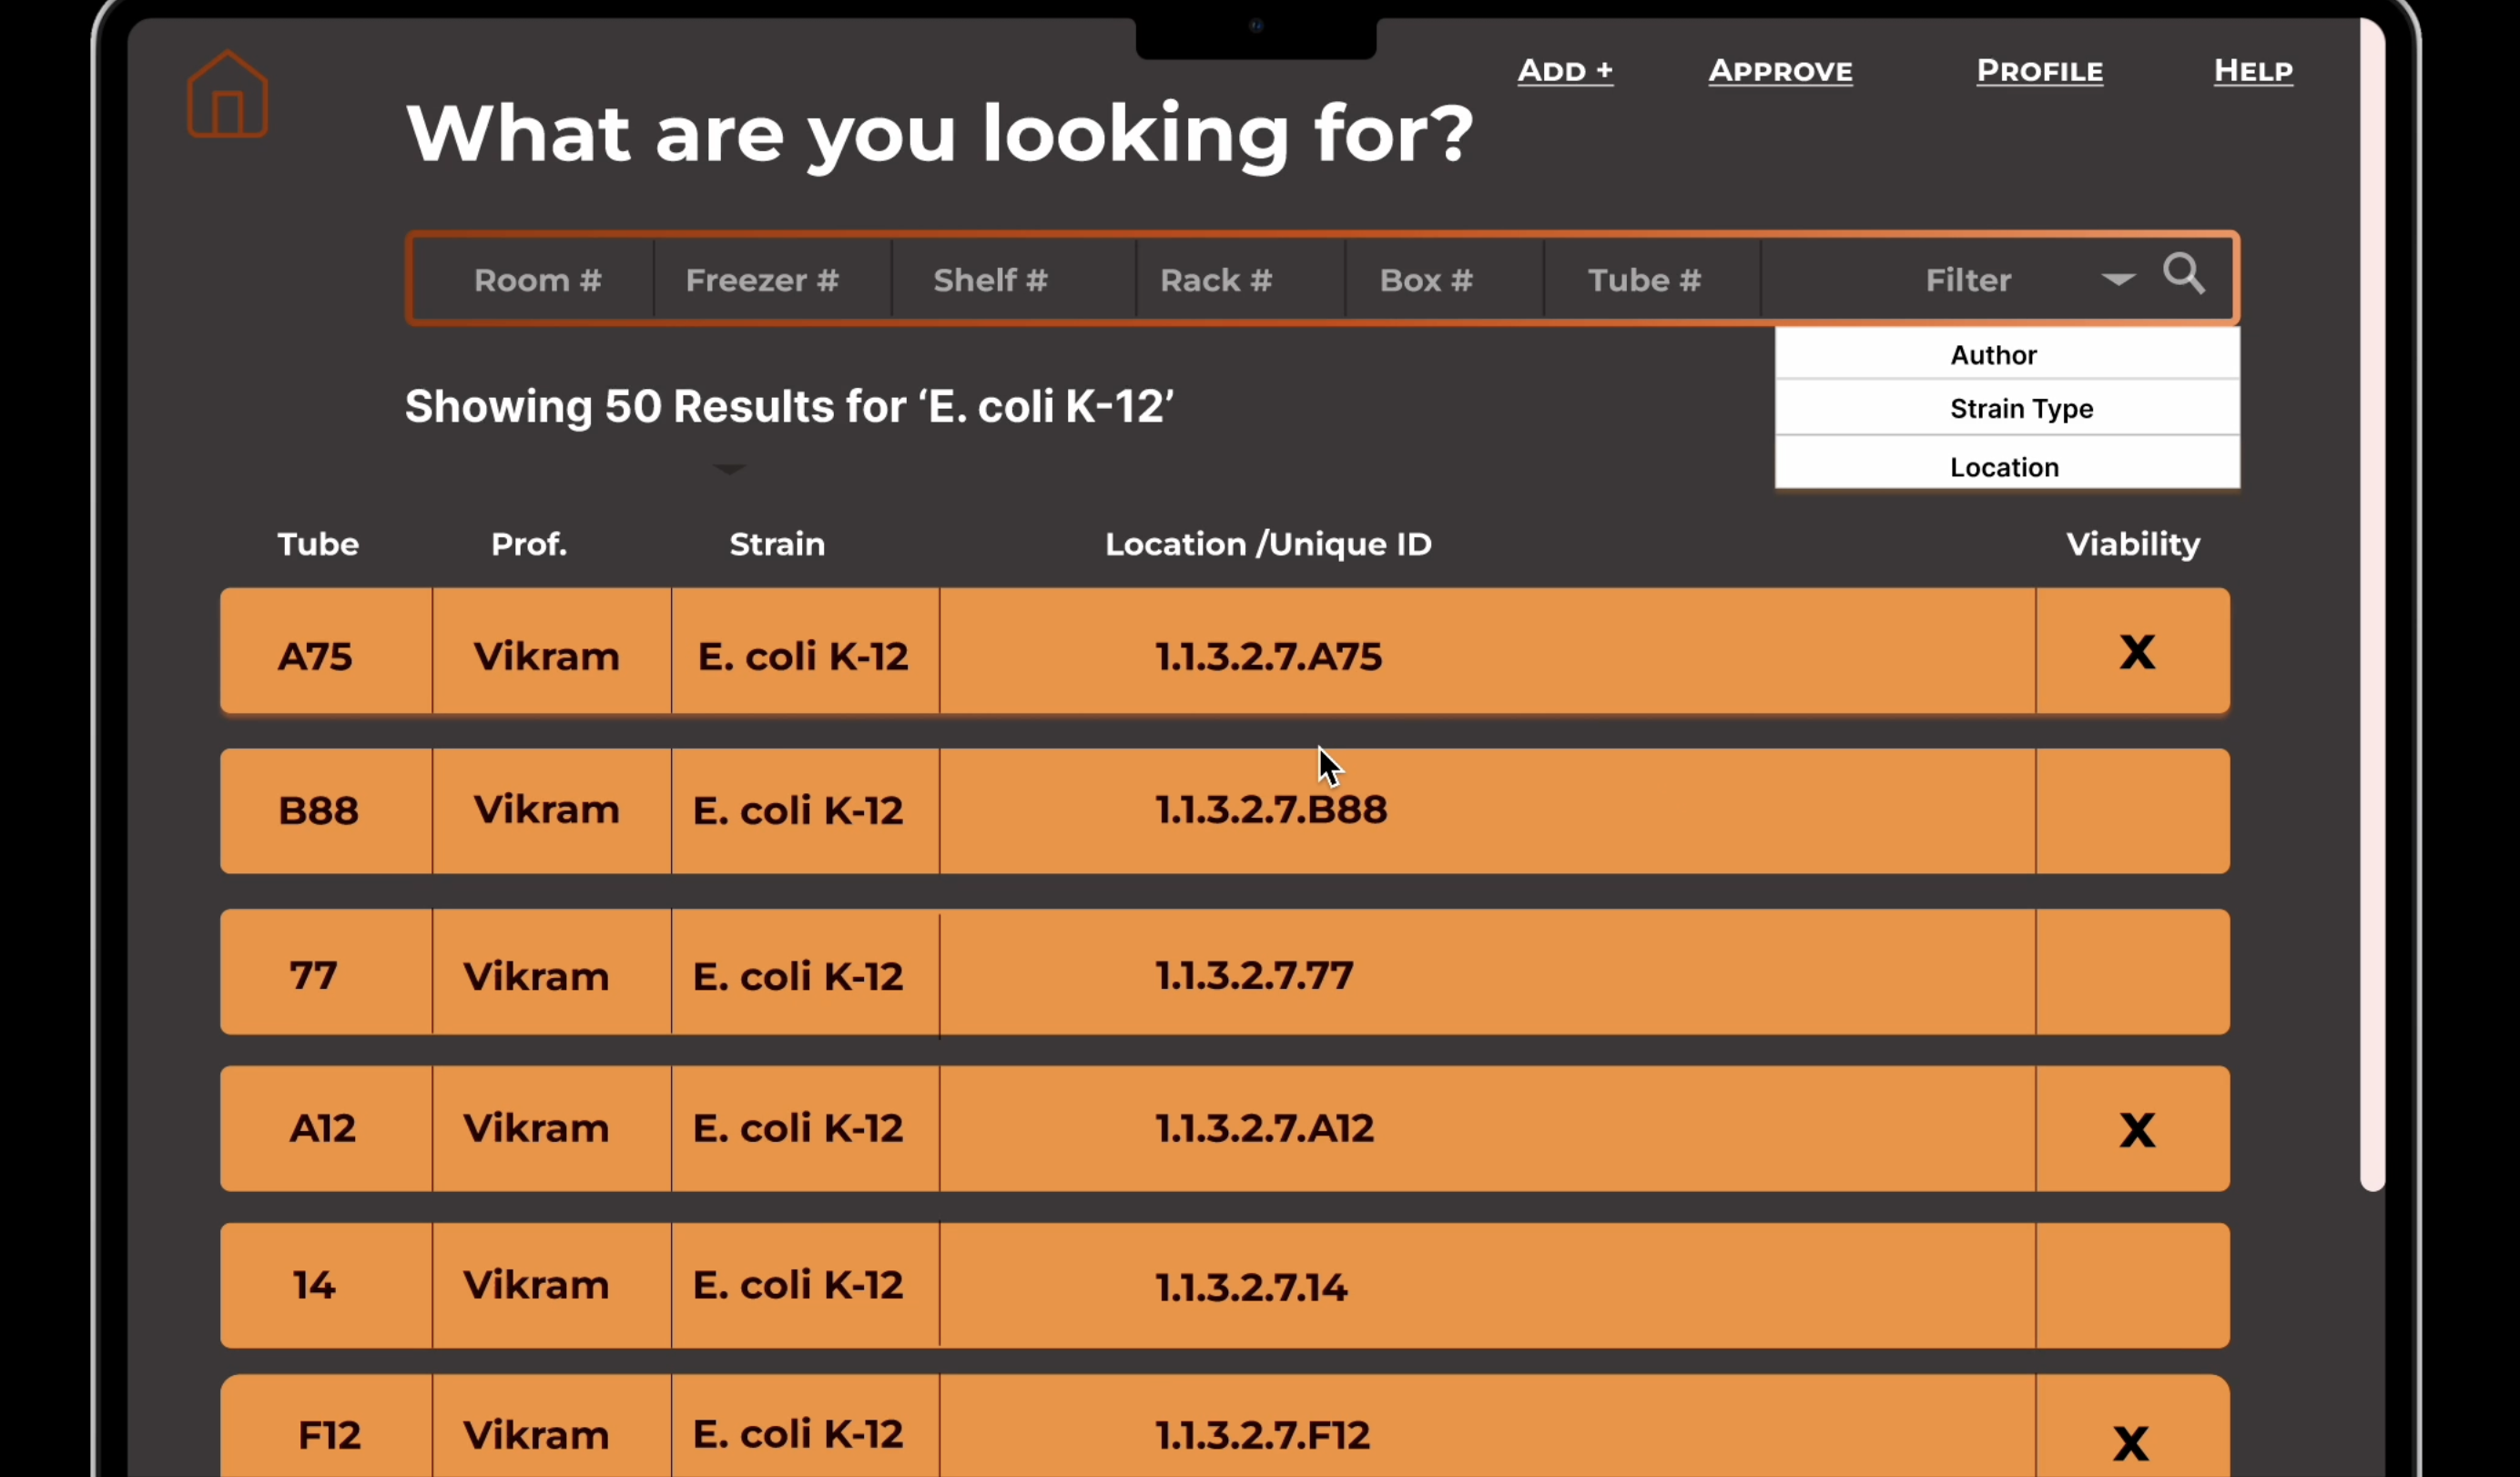Screen dimensions: 2520x1477
Task: Toggle viability X for tube A75
Action: (x=2138, y=652)
